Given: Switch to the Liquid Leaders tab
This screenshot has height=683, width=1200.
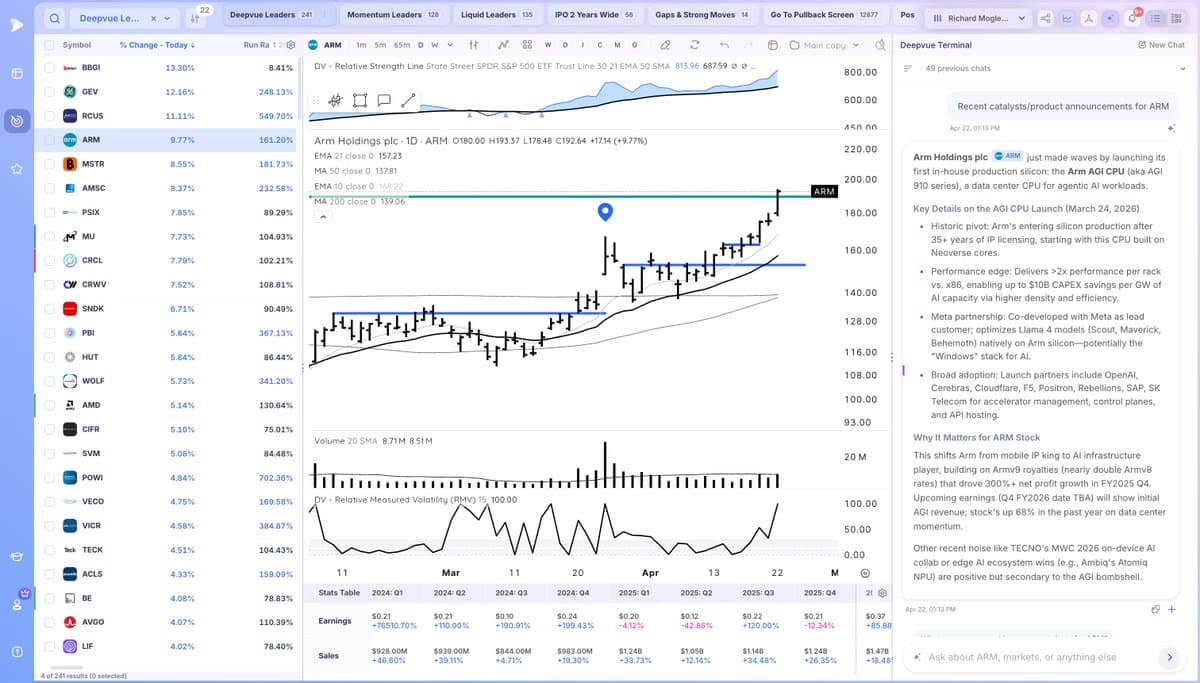Looking at the screenshot, I should coord(496,15).
